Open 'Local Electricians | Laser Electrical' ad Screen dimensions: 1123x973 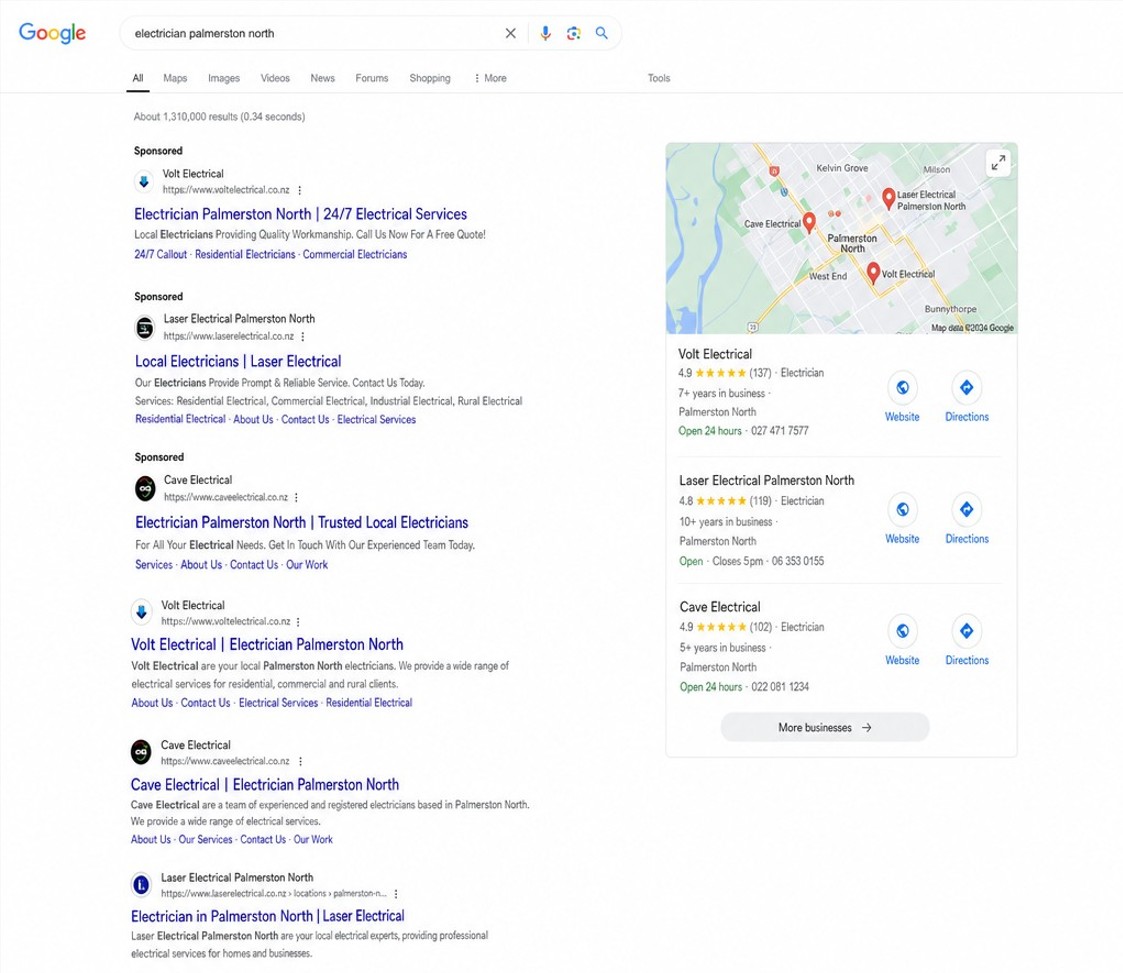pyautogui.click(x=238, y=362)
